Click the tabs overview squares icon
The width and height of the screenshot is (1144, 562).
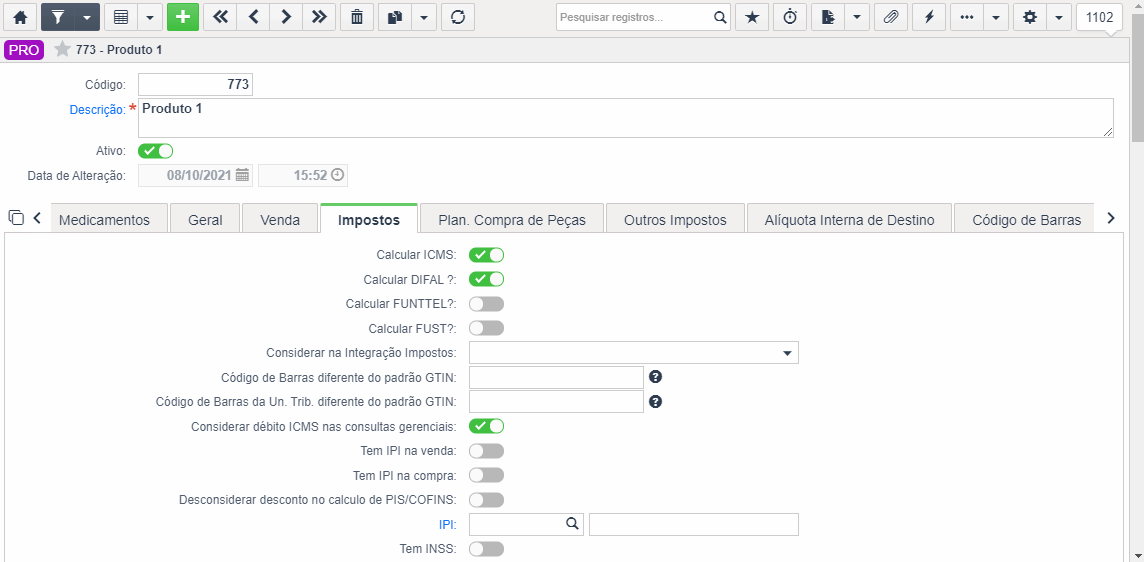coord(16,218)
